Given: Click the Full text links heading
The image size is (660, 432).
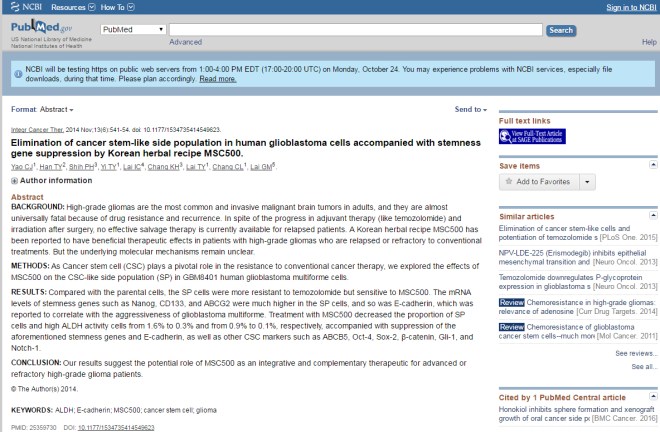Looking at the screenshot, I should coord(524,121).
